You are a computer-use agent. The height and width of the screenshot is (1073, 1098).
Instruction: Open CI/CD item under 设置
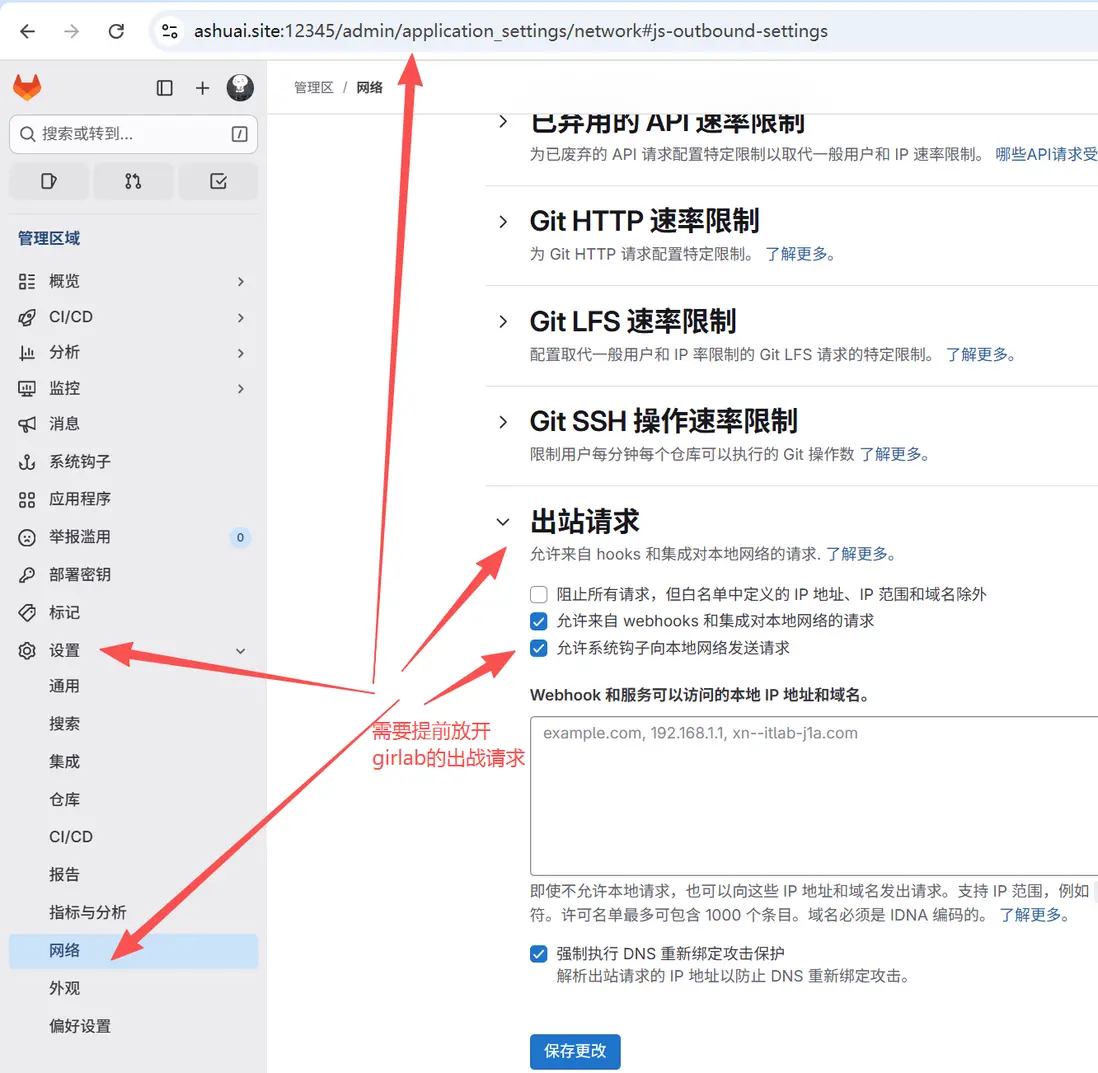71,837
